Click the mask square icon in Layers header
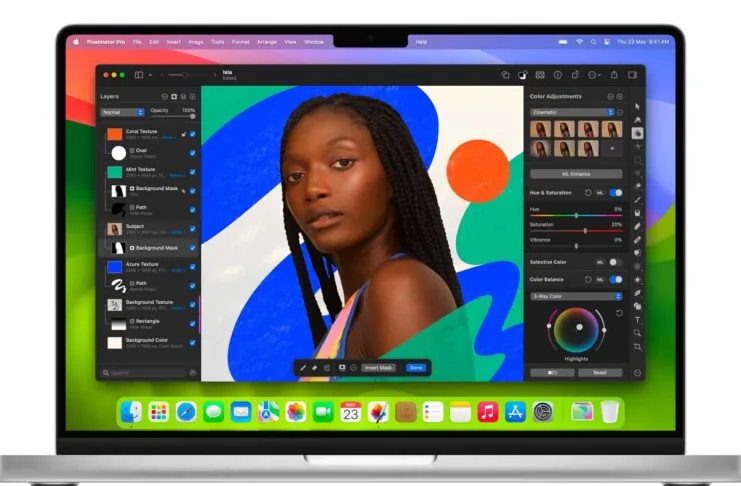Screen dimensions: 741x486 coord(174,96)
